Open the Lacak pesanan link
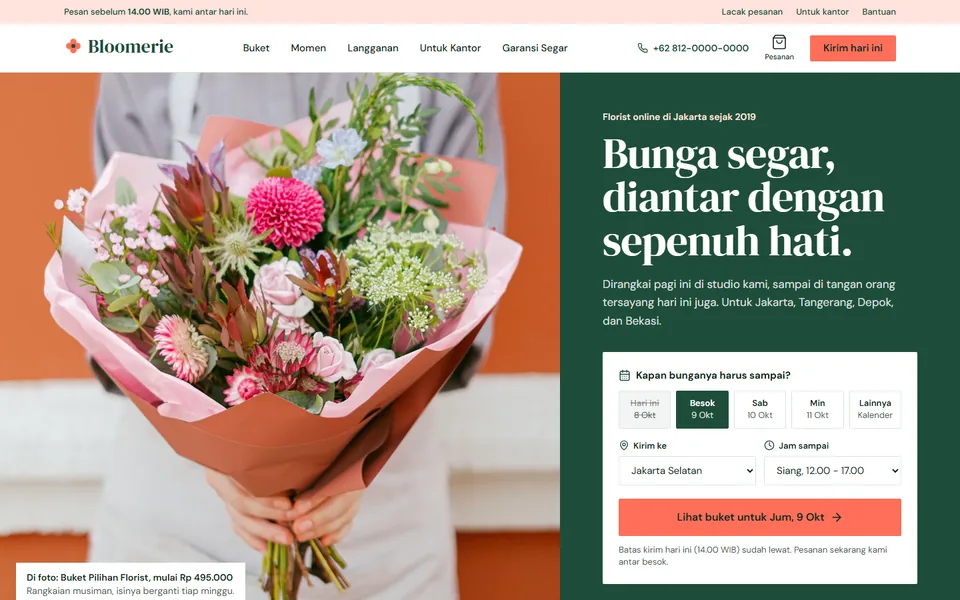Screen dimensions: 960x600 752,12
